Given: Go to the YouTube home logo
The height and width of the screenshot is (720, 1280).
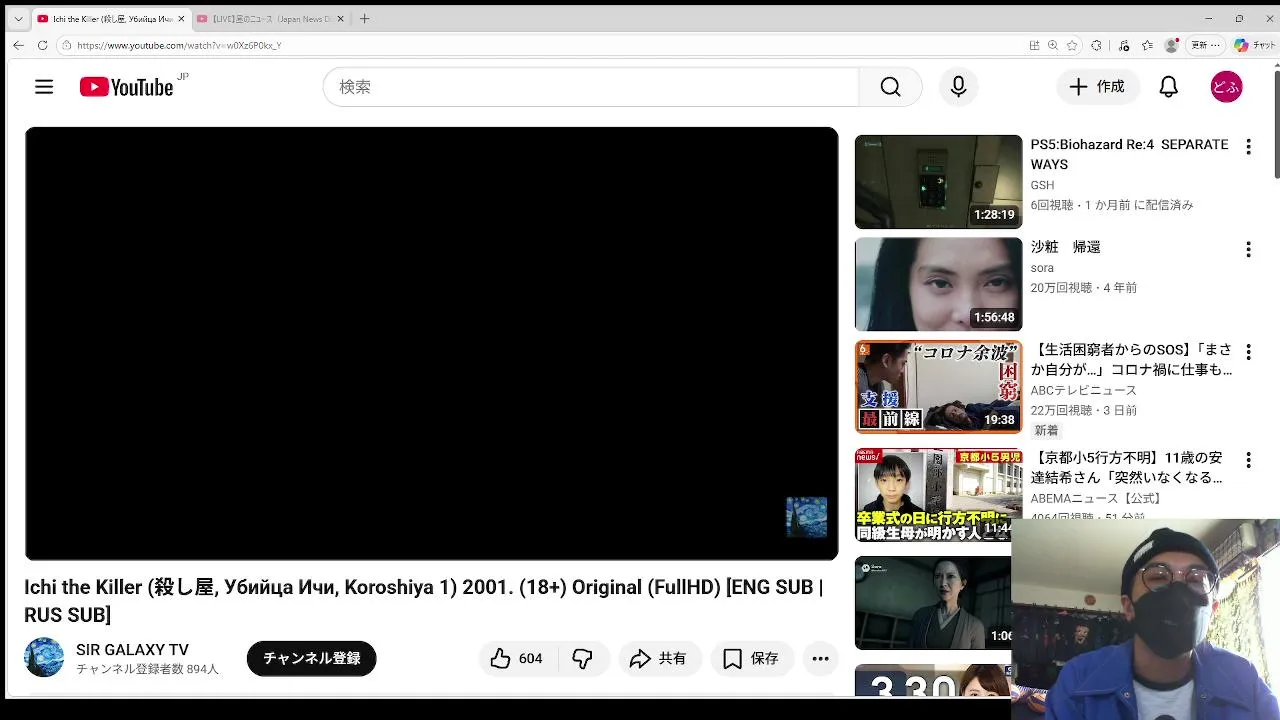Looking at the screenshot, I should [127, 87].
